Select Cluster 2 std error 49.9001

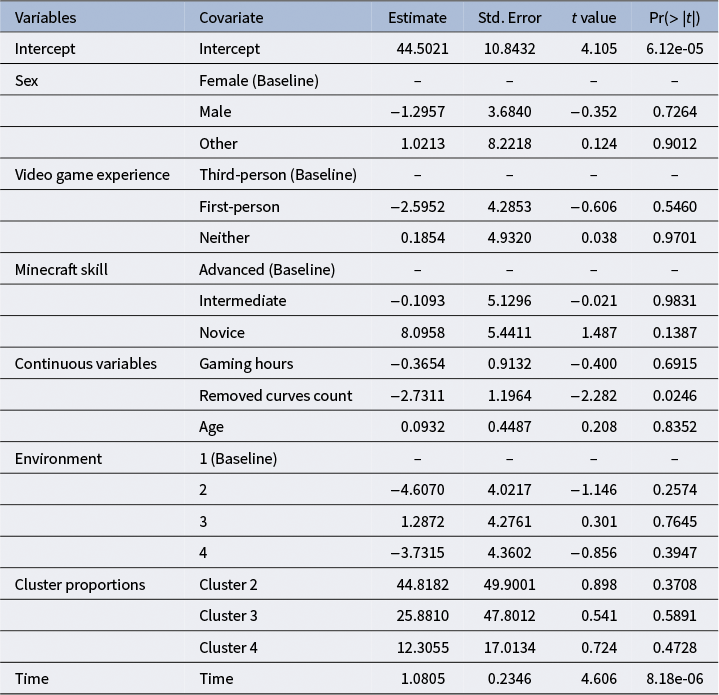509,585
